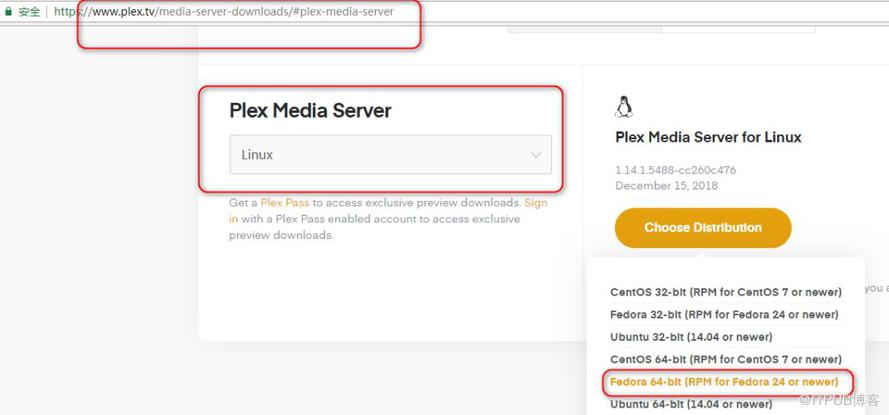Click the secure lock icon in address bar
The height and width of the screenshot is (415, 889).
click(8, 11)
